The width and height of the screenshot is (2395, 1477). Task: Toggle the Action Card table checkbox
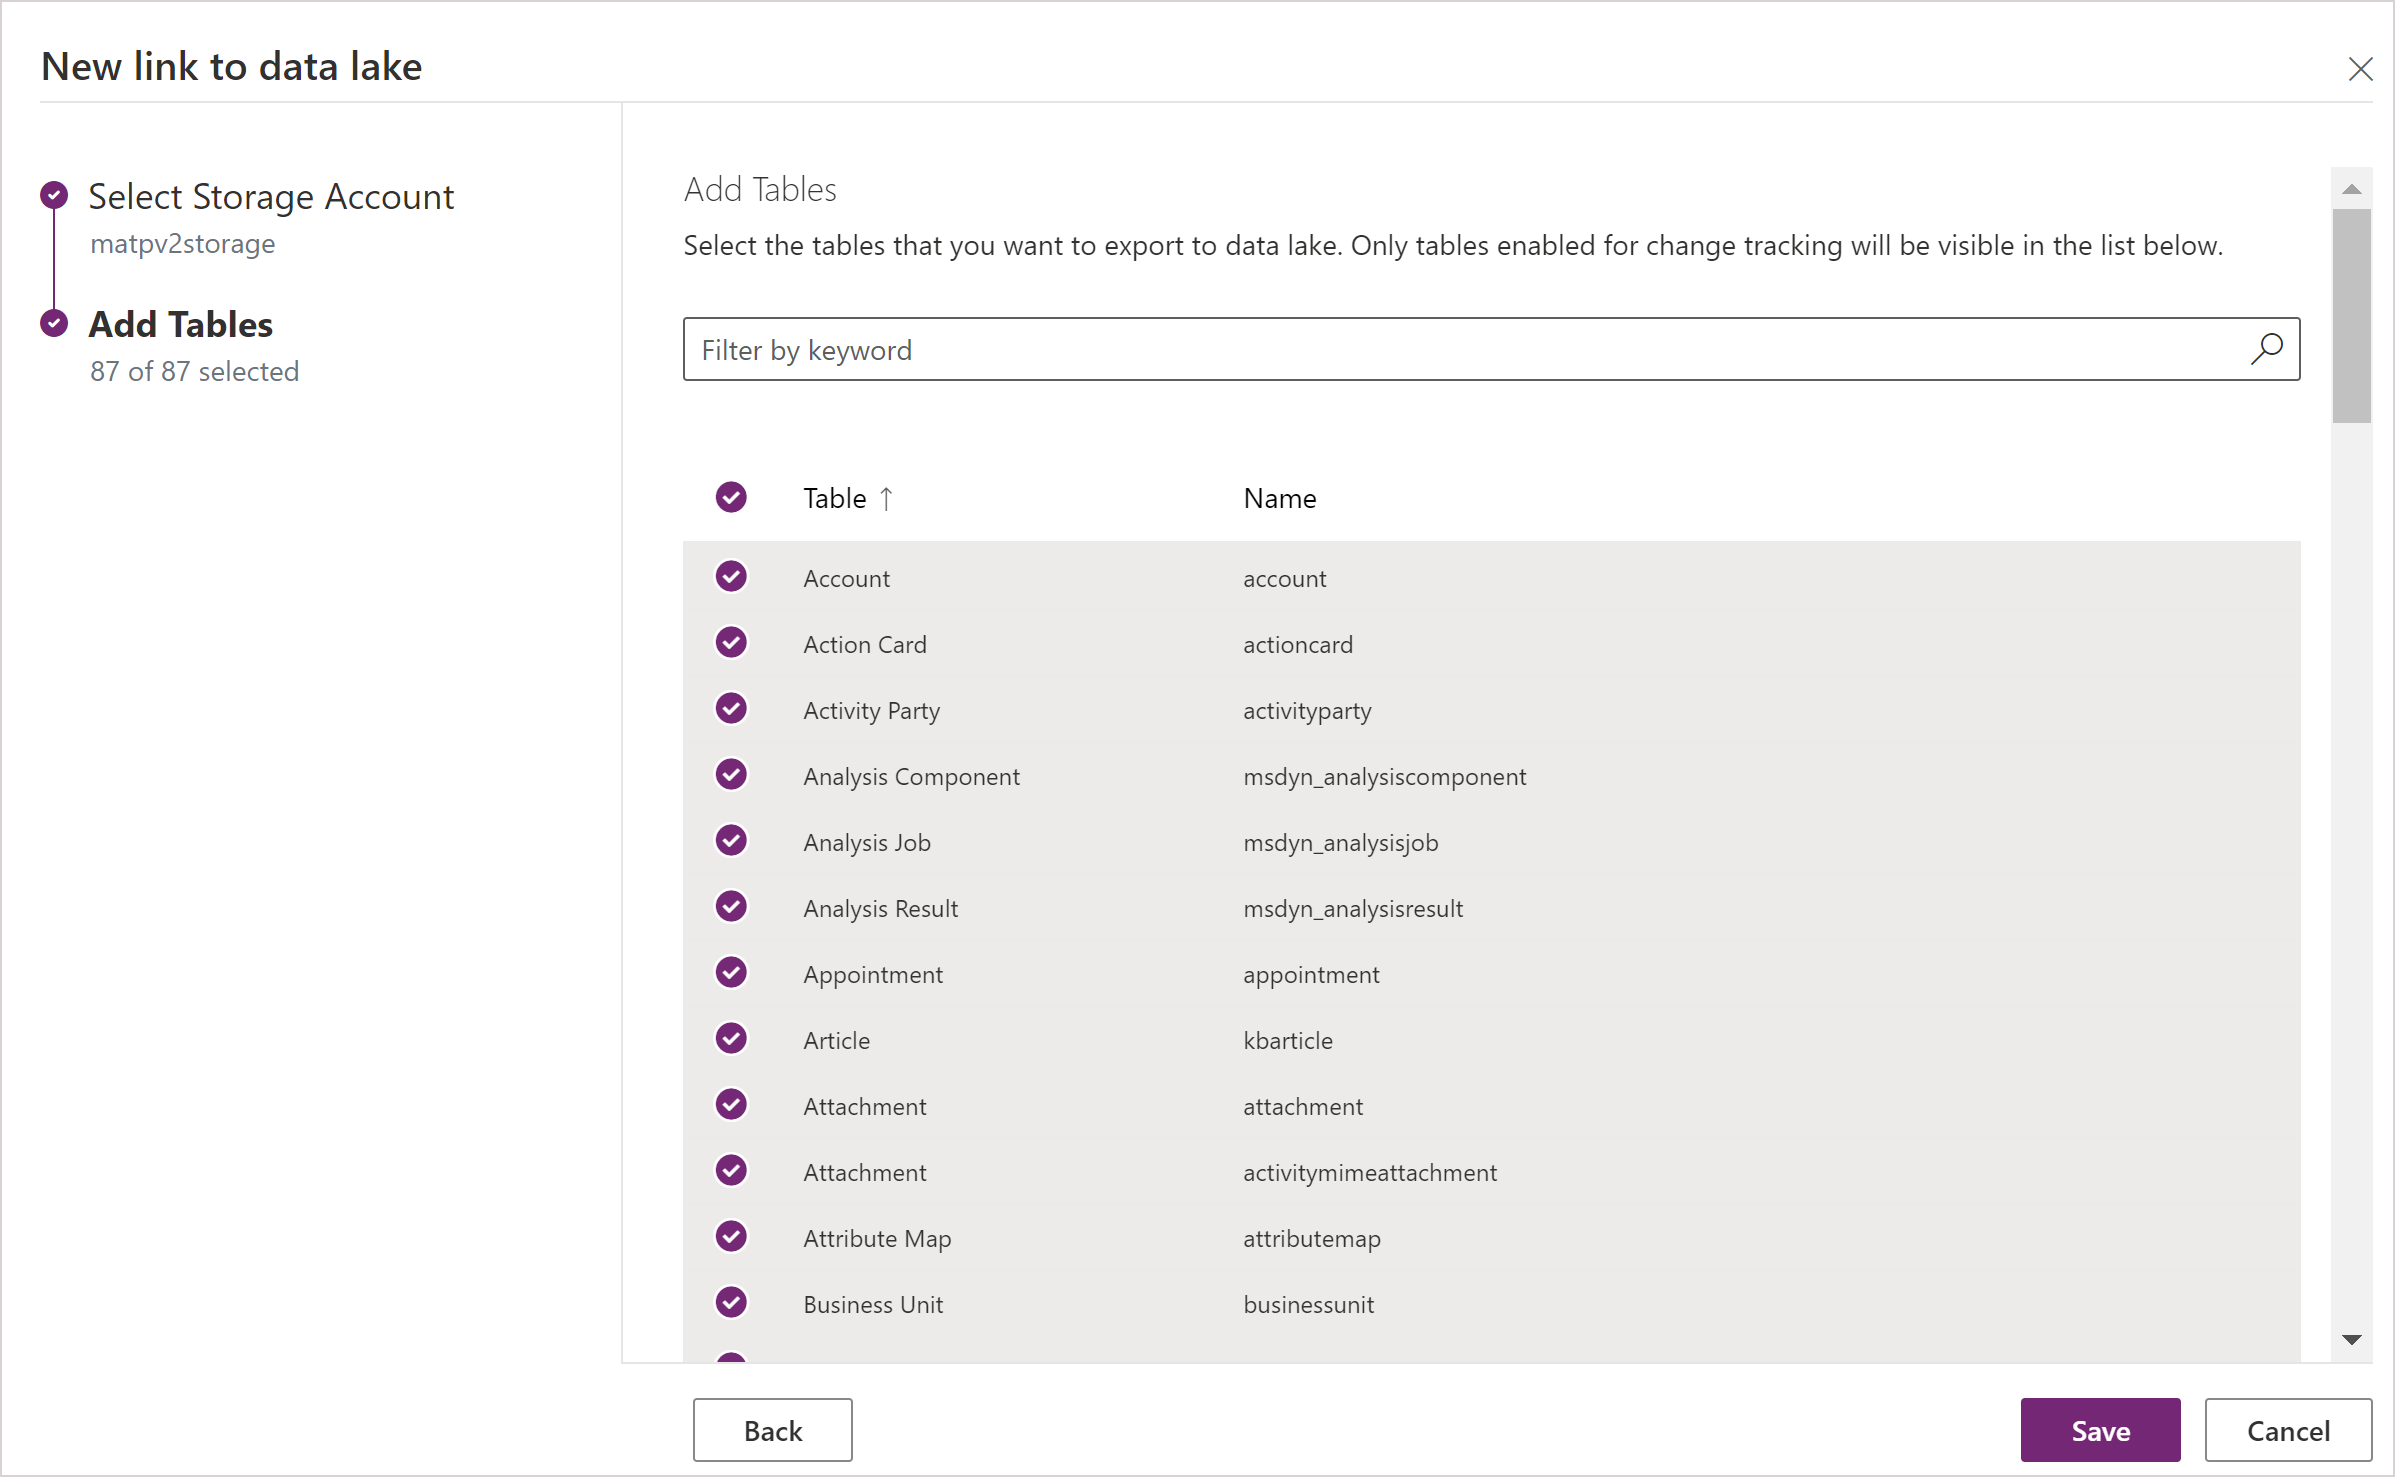click(730, 644)
